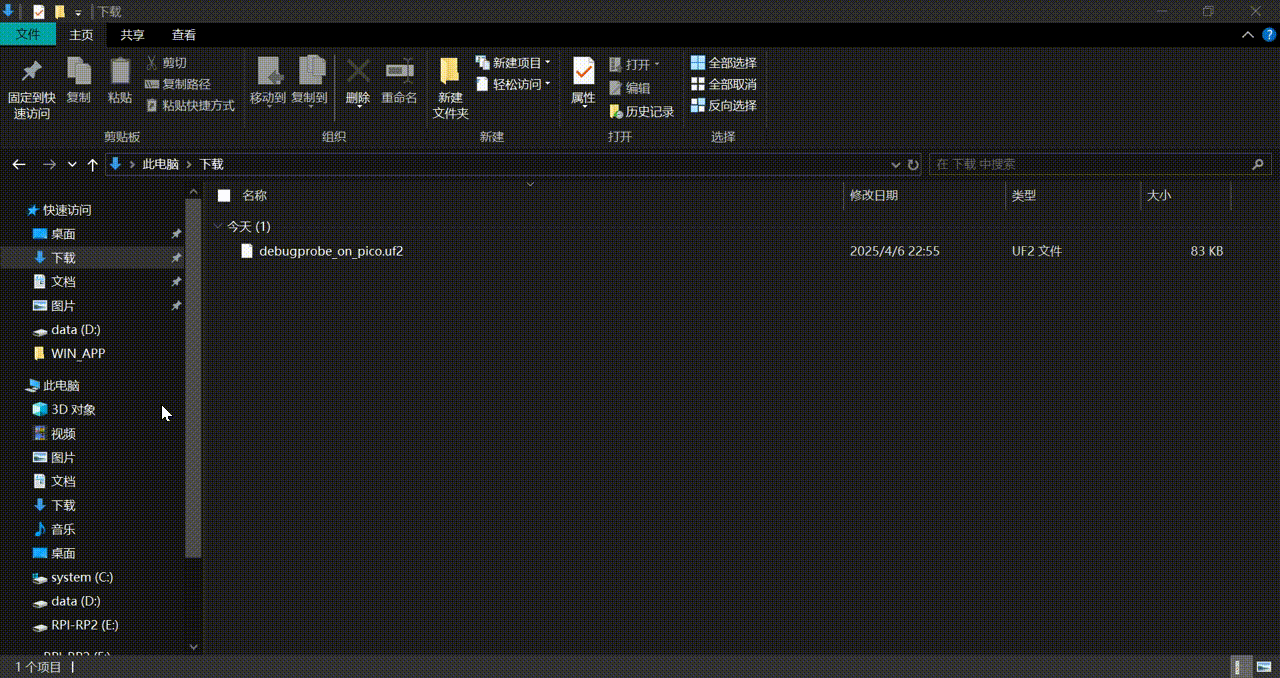Image resolution: width=1280 pixels, height=678 pixels.
Task: Click Select none (全部取消)
Action: [724, 84]
